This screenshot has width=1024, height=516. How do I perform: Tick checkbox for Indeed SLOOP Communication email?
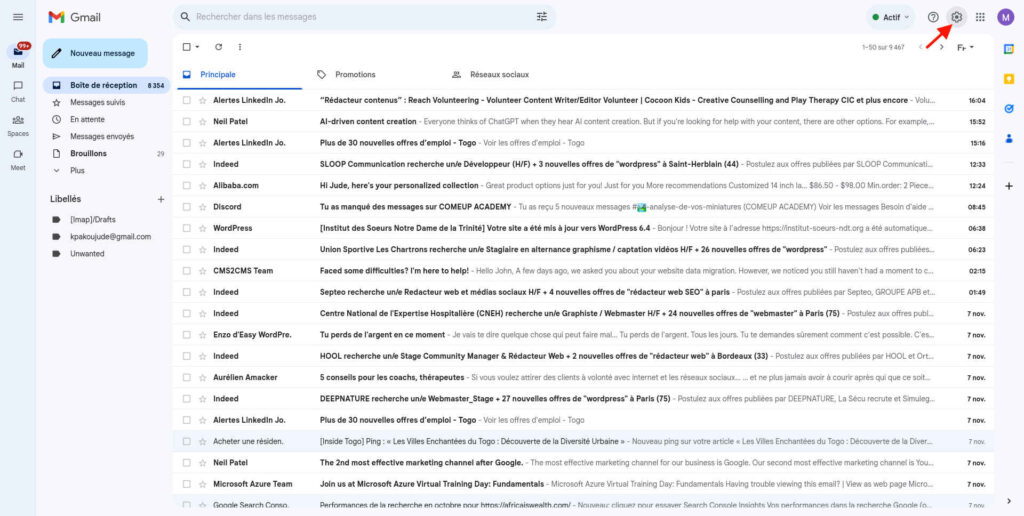pos(187,164)
